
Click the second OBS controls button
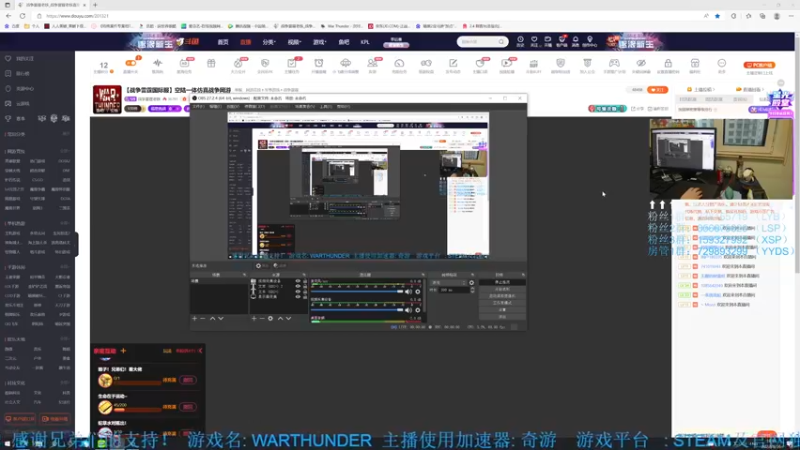coord(502,289)
